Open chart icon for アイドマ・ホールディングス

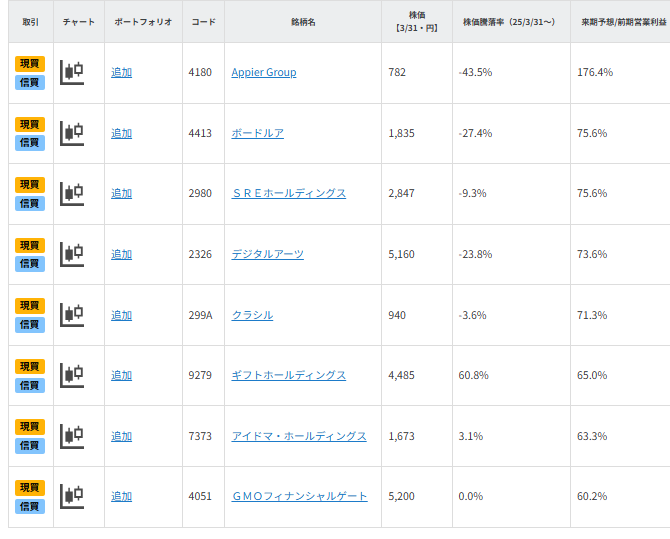[72, 436]
